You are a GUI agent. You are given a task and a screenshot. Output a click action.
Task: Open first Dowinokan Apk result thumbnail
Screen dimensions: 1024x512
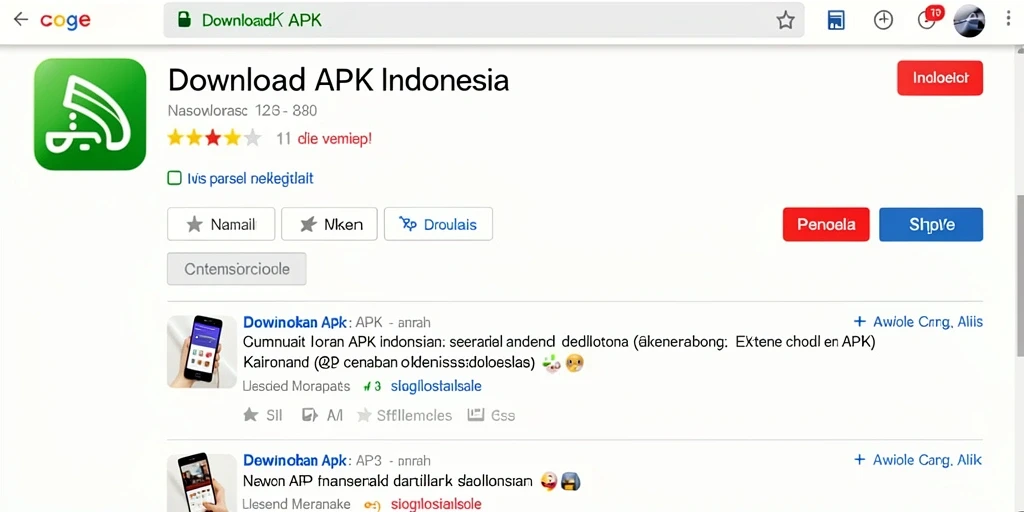pyautogui.click(x=202, y=352)
